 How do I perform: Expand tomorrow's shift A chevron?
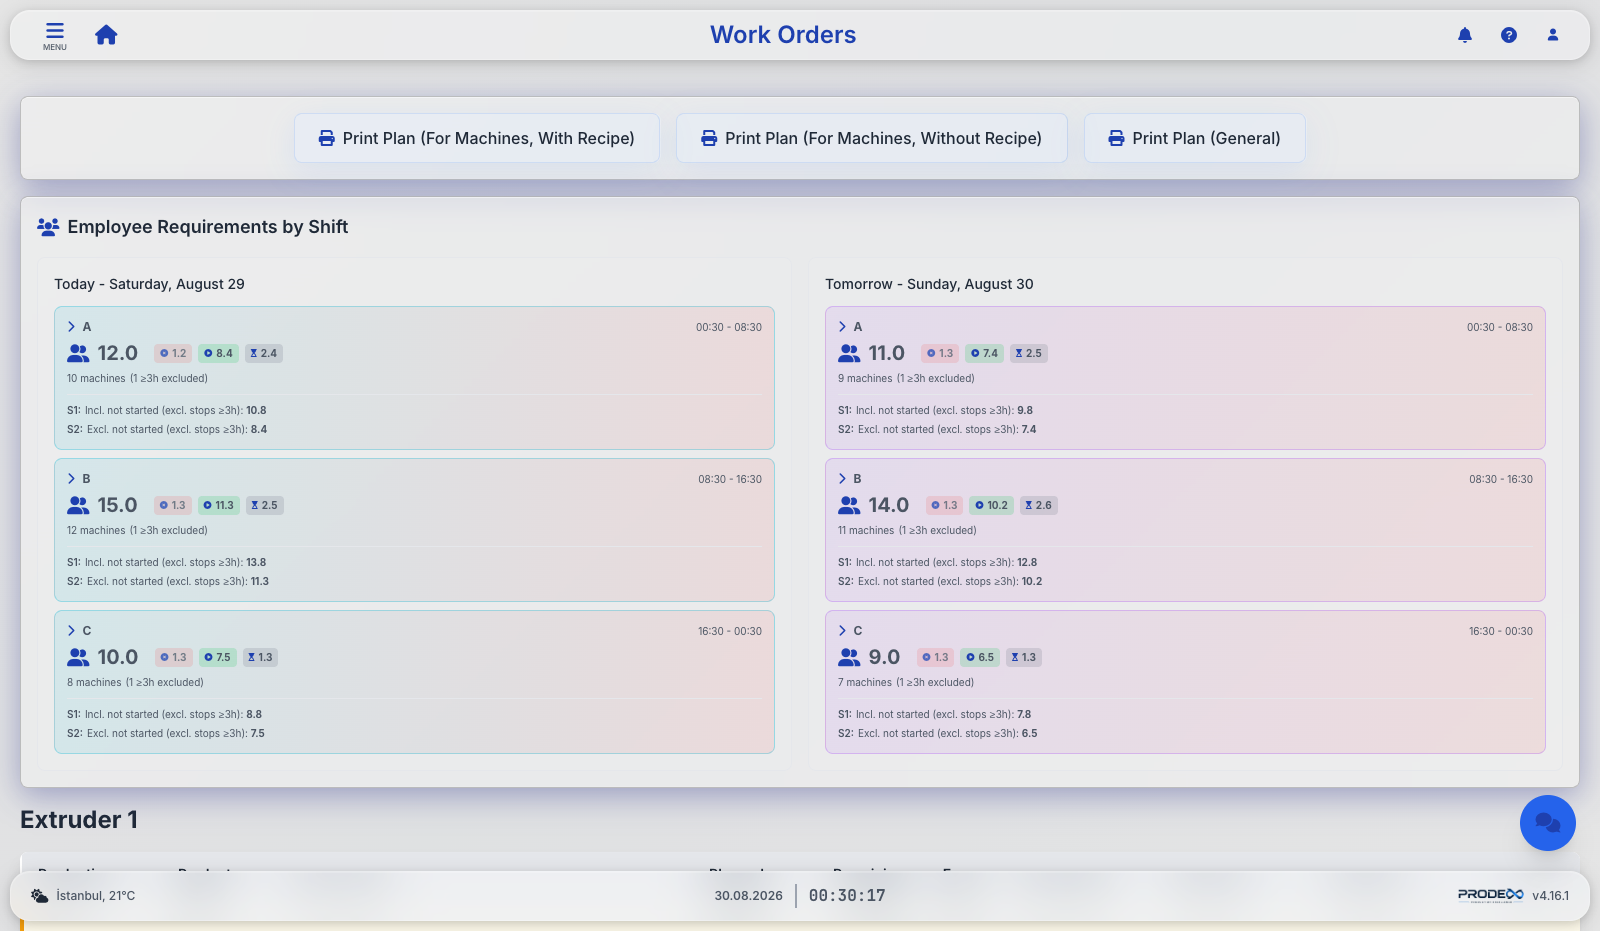[x=842, y=327]
